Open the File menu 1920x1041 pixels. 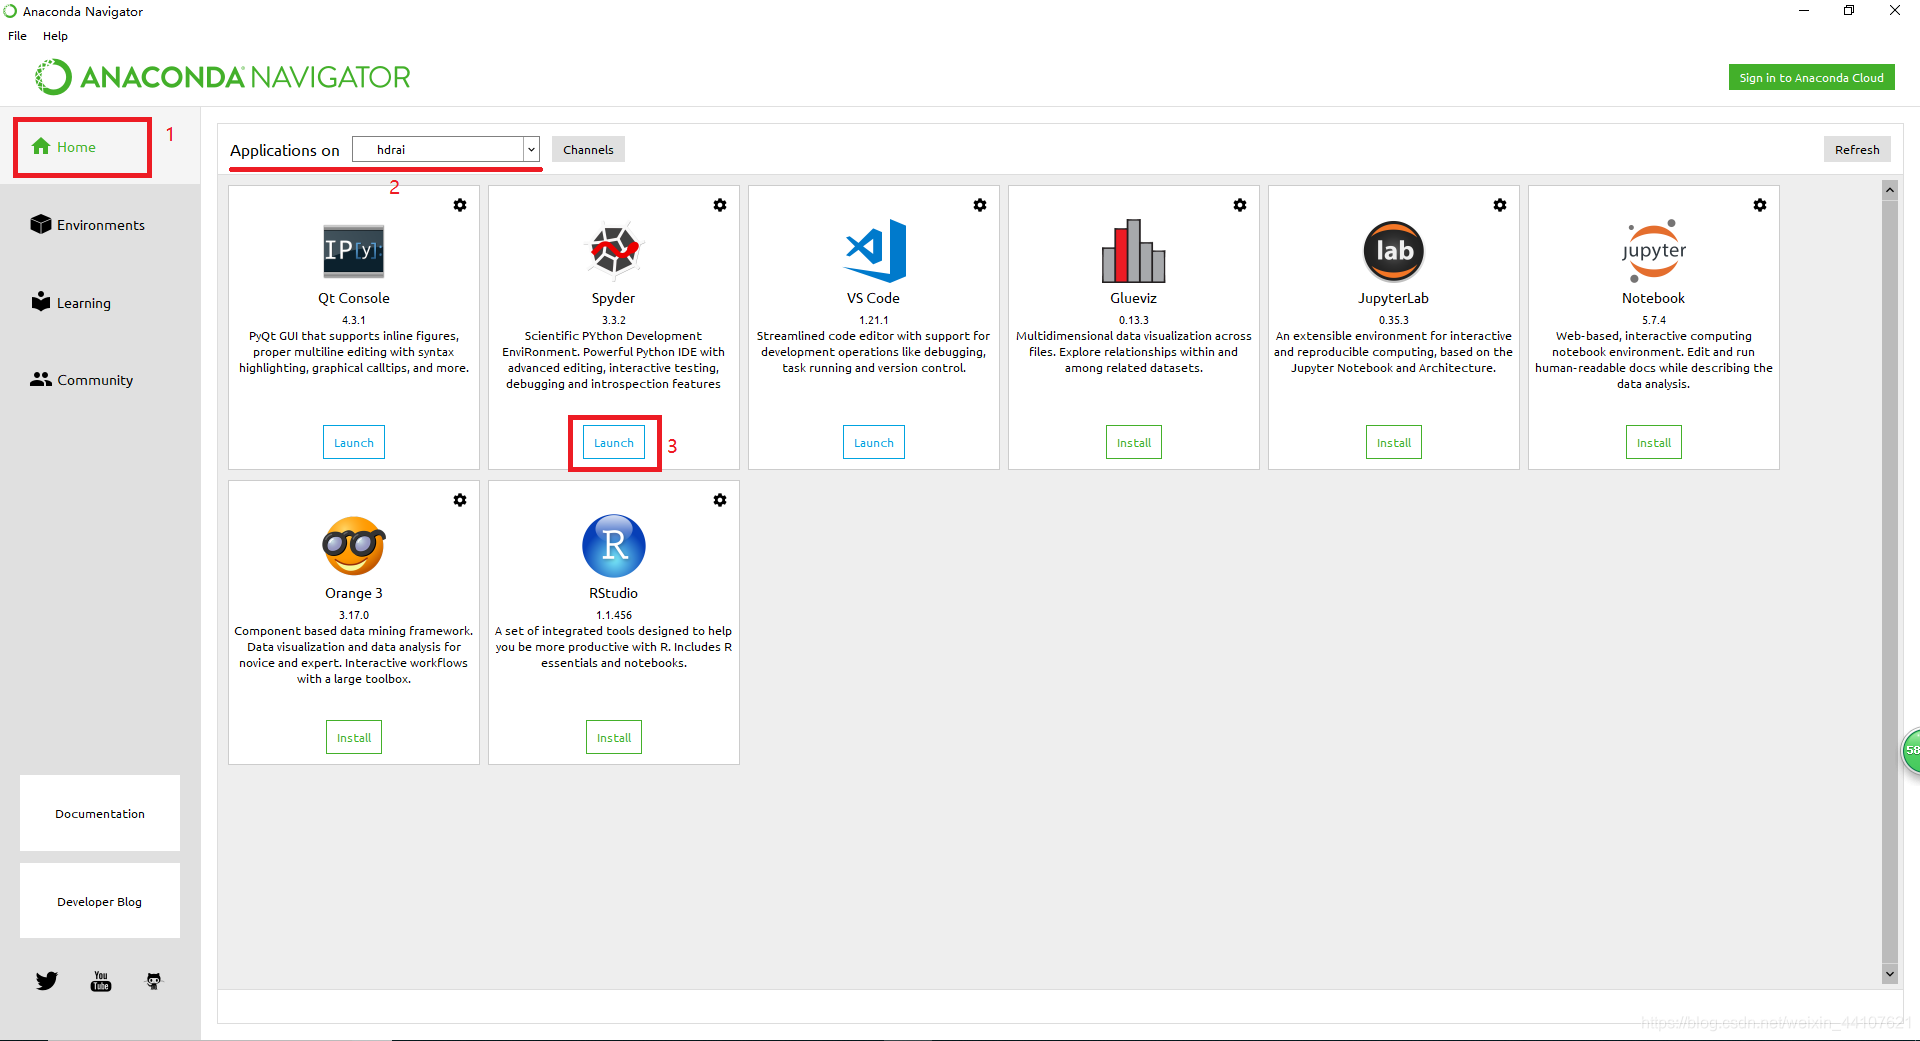coord(17,36)
